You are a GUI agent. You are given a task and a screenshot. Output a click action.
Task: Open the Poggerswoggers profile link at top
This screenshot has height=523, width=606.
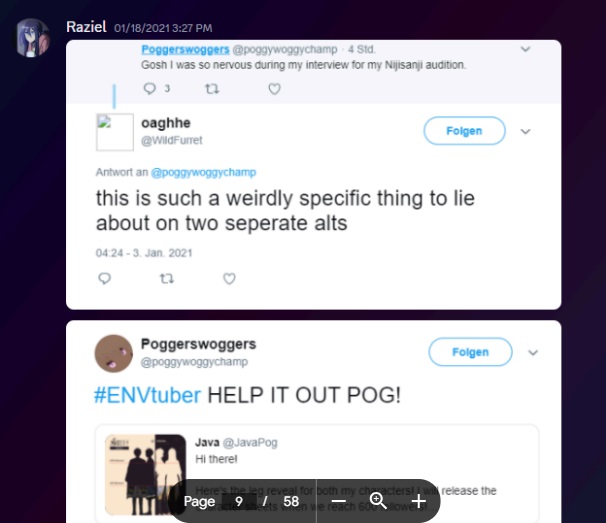185,49
